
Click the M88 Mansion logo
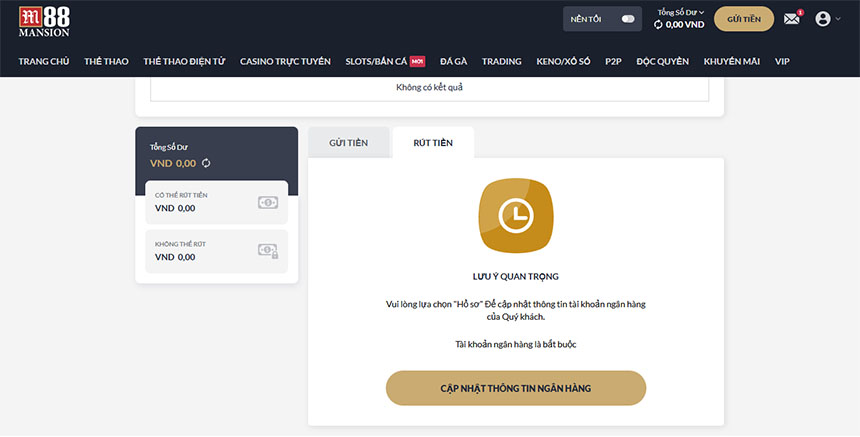coord(44,22)
